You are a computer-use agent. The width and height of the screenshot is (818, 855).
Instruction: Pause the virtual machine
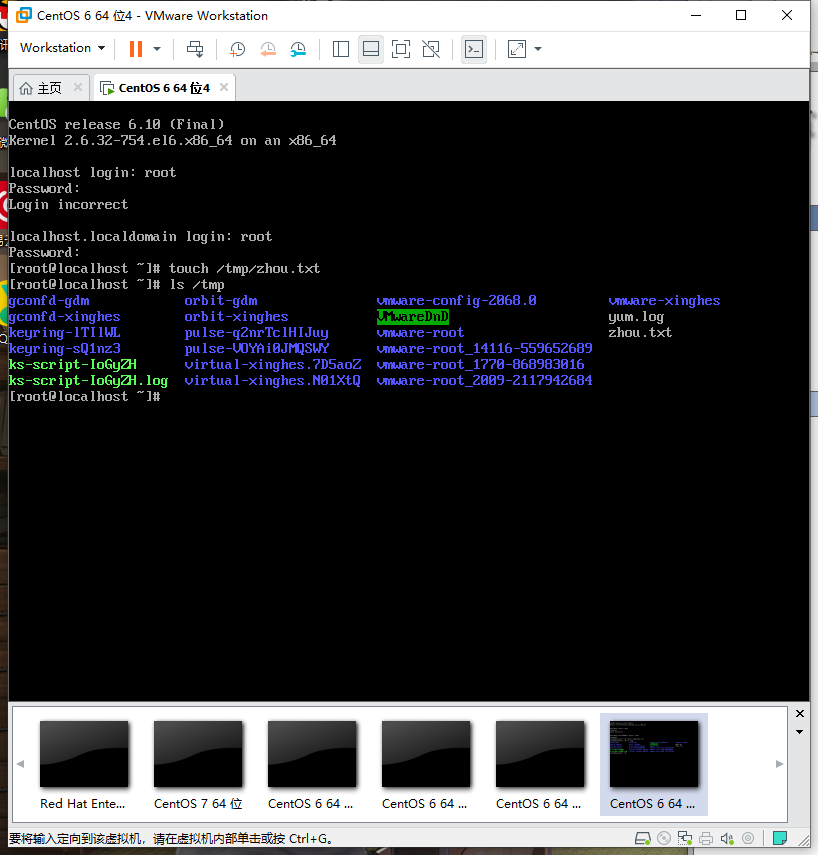click(136, 49)
